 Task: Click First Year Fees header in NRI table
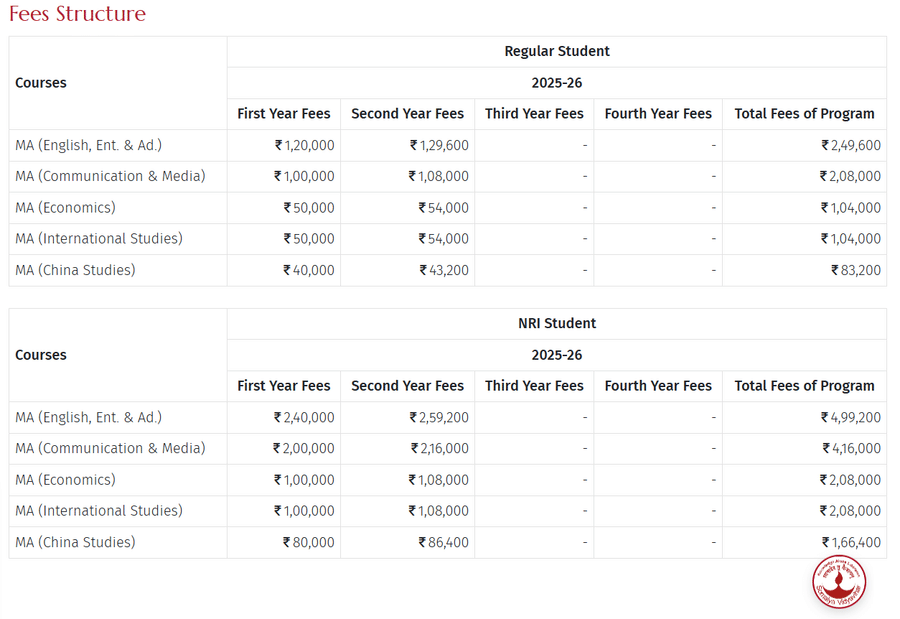coord(283,386)
